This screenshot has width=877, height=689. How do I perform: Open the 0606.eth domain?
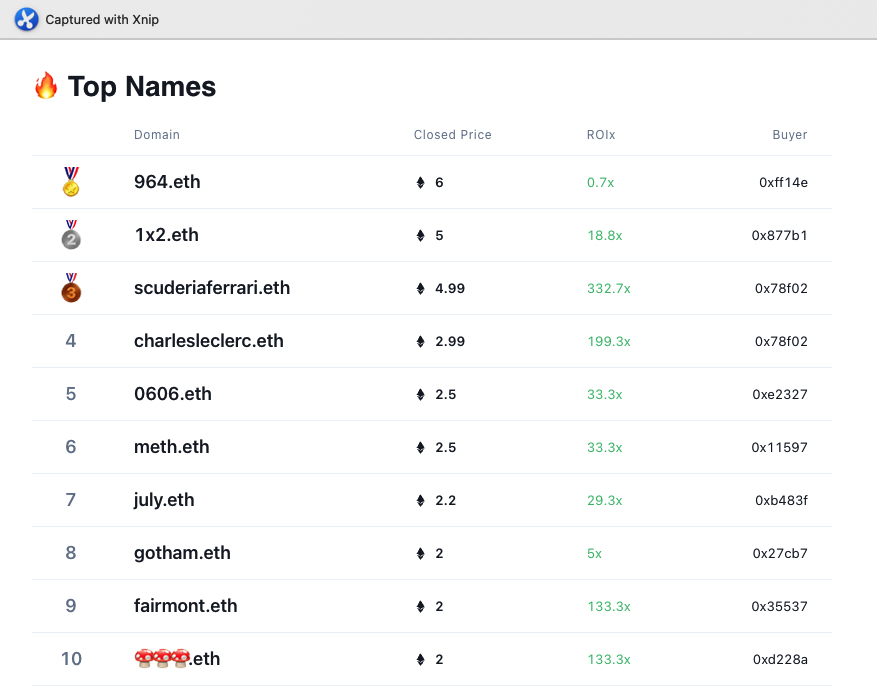click(x=173, y=394)
